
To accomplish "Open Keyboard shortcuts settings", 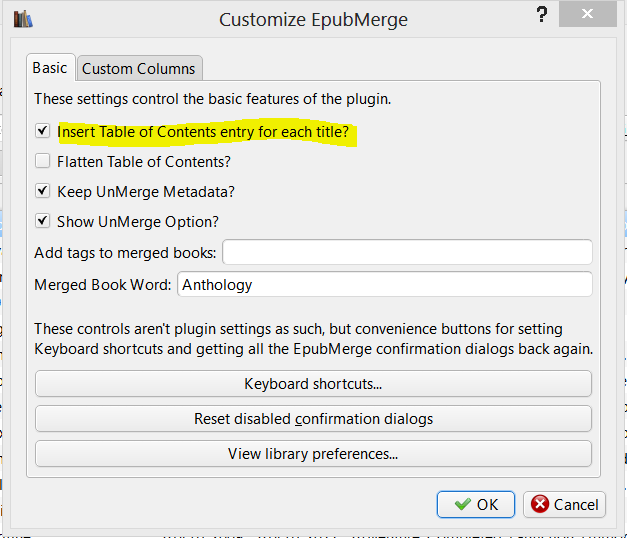I will point(313,384).
